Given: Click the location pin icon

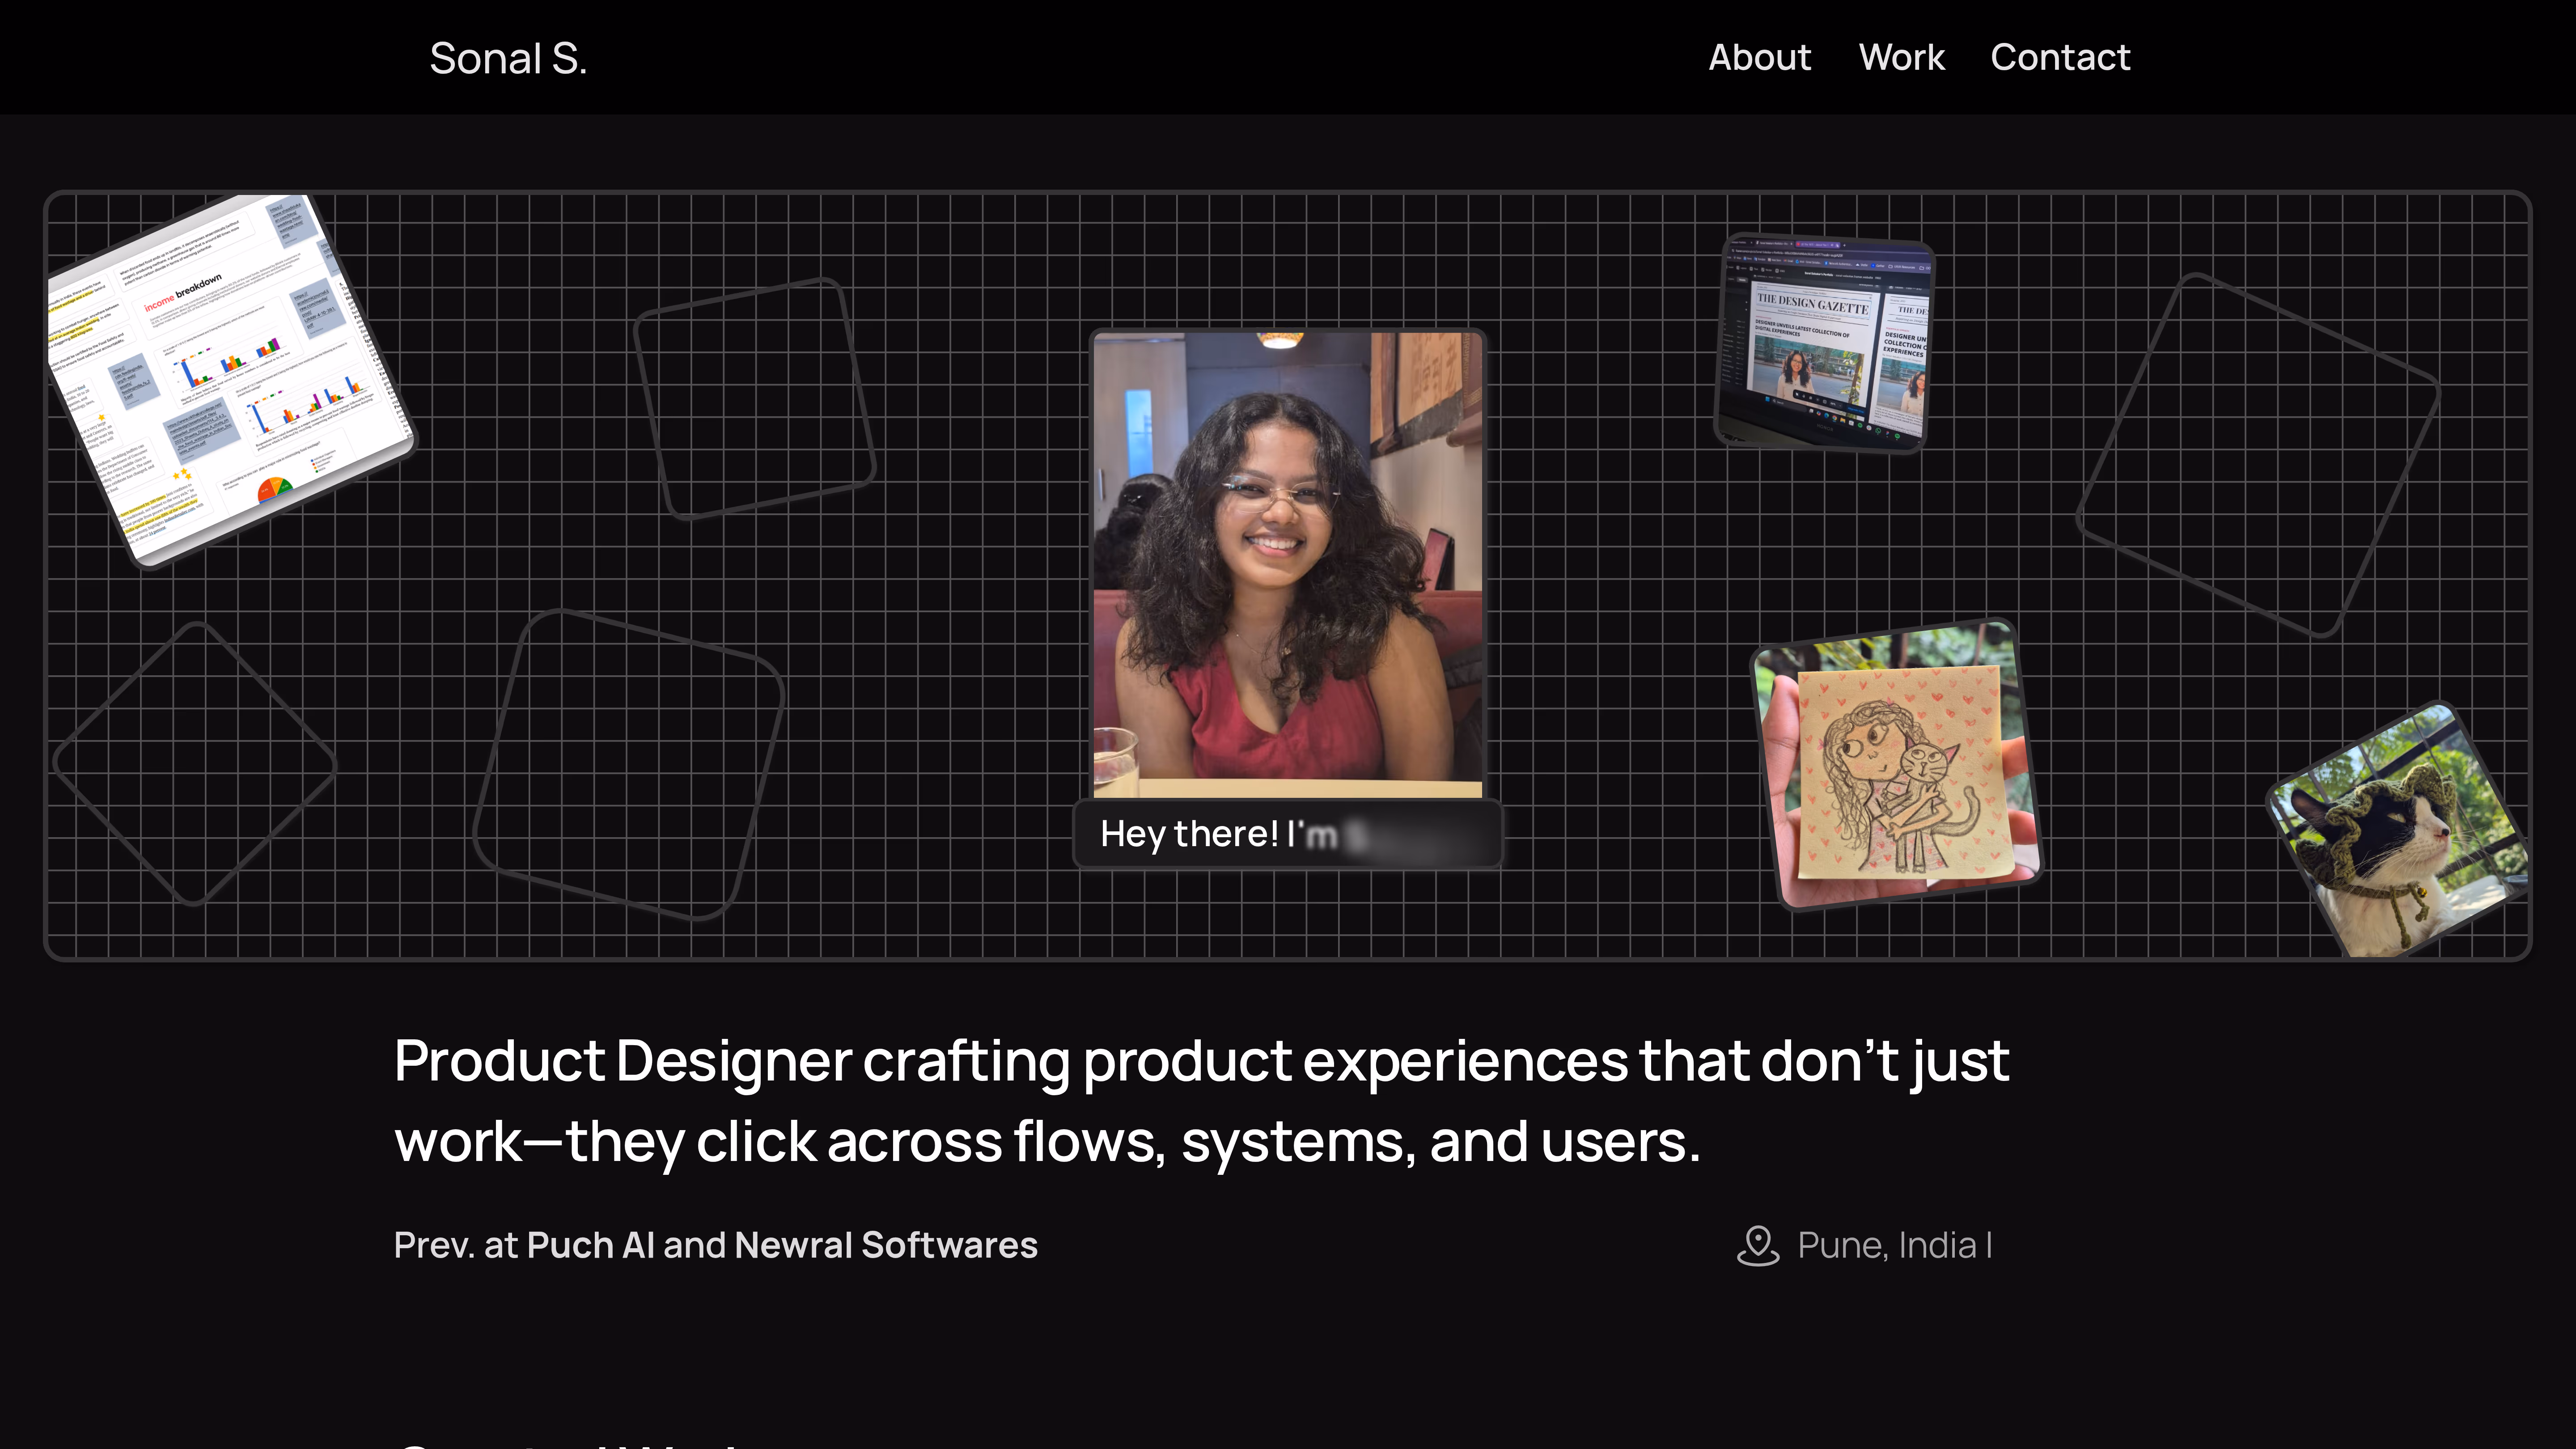Looking at the screenshot, I should pyautogui.click(x=1757, y=1245).
